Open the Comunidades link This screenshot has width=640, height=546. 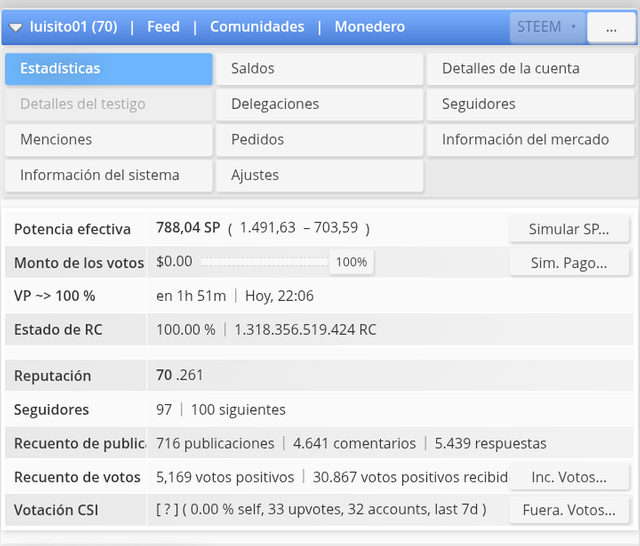(x=257, y=27)
